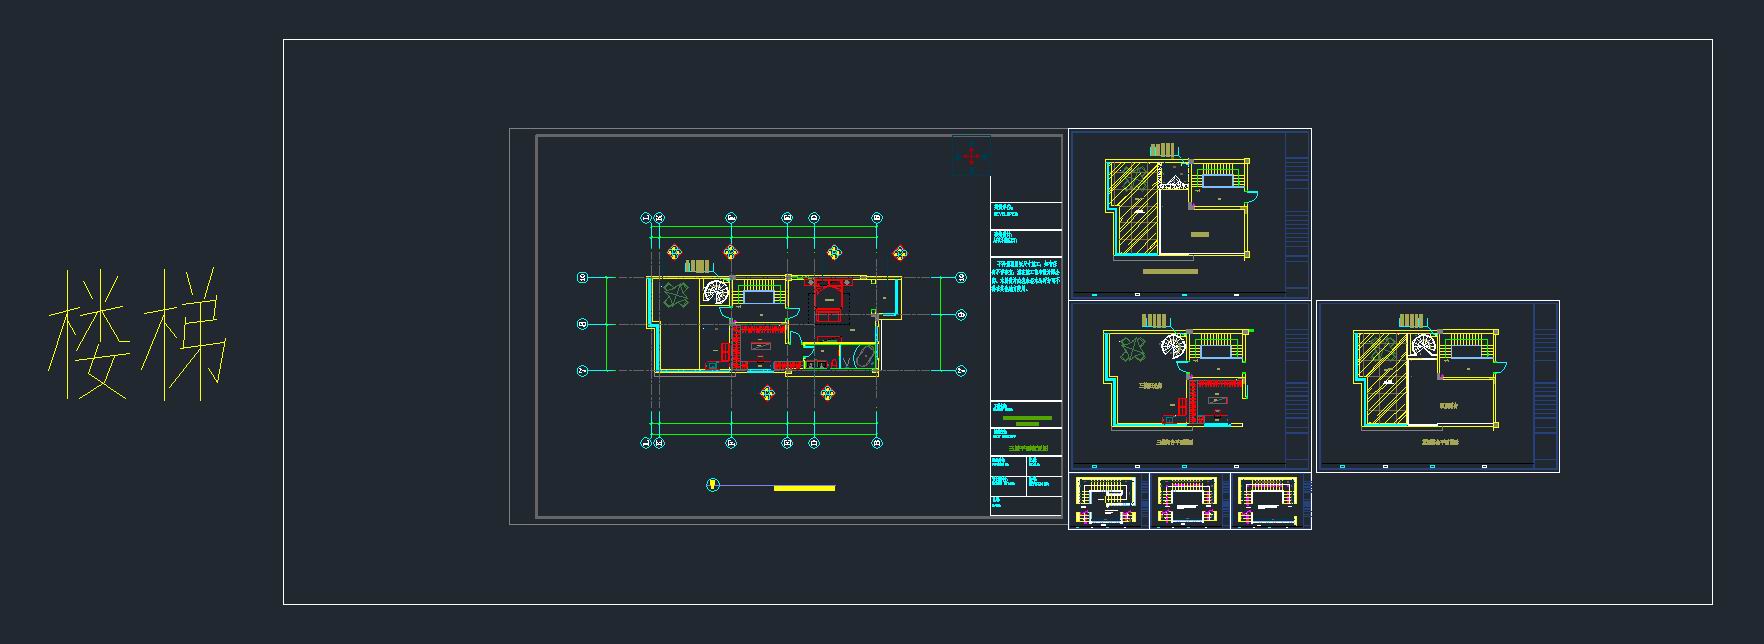This screenshot has height=644, width=1764.
Task: Click the lower-left elevation marker below the main plan
Action: 767,392
